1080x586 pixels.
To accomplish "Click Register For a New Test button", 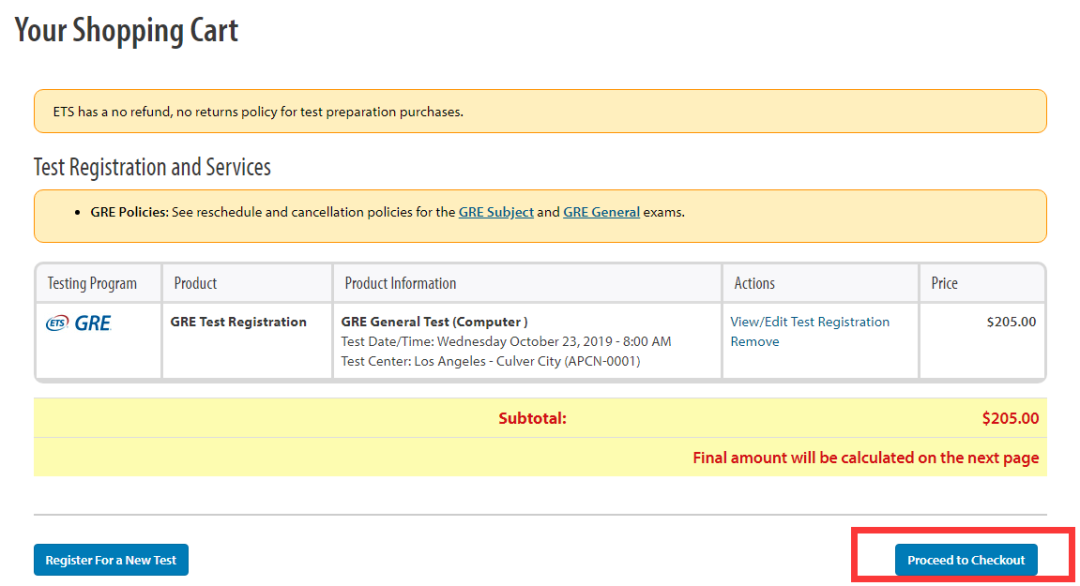I will point(111,560).
